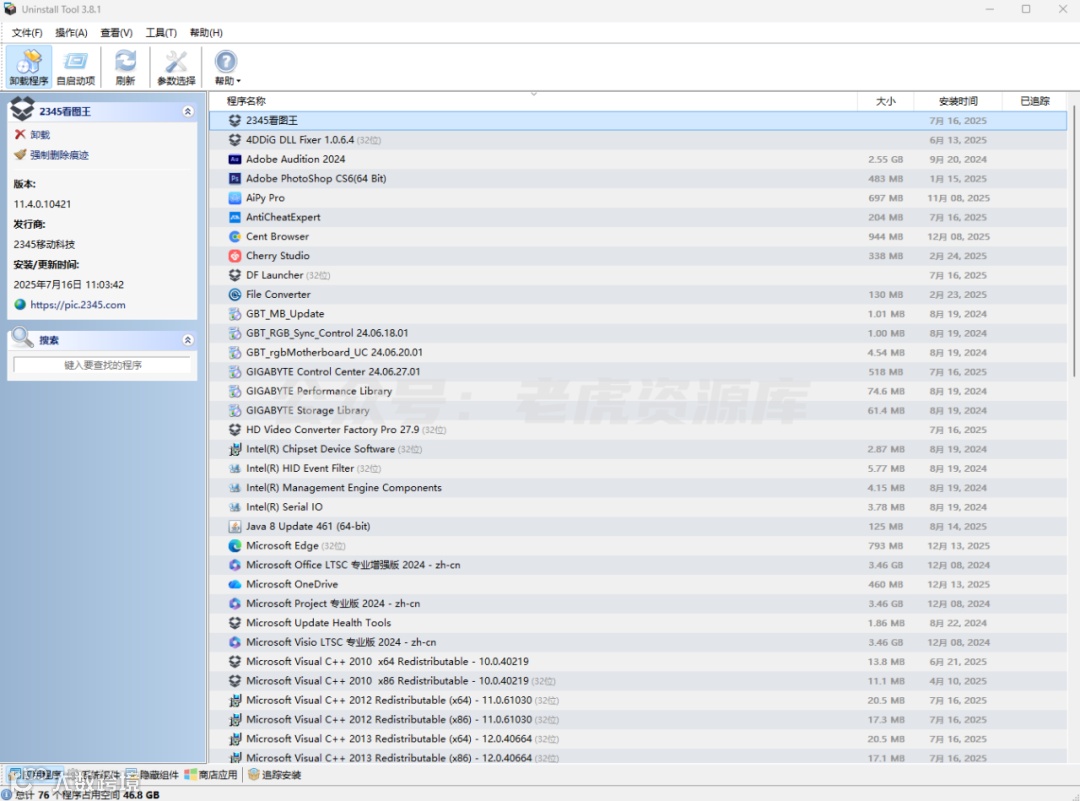Switch to the 自启动项 startup items view
Viewport: 1080px width, 801px height.
[x=76, y=67]
